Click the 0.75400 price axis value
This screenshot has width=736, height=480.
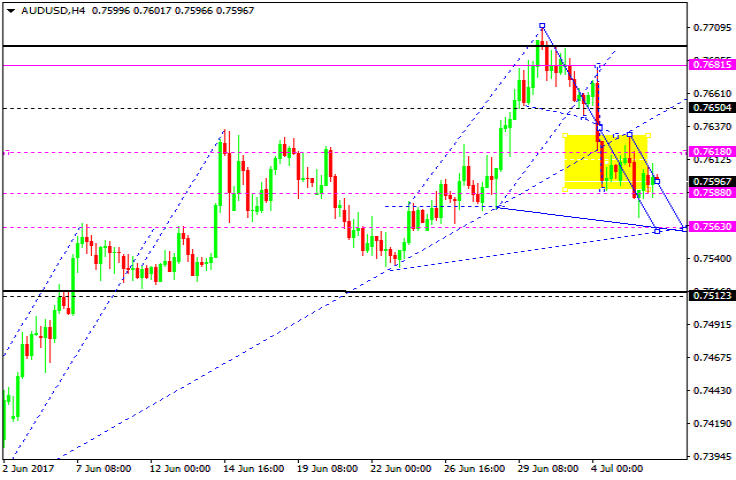click(x=711, y=258)
